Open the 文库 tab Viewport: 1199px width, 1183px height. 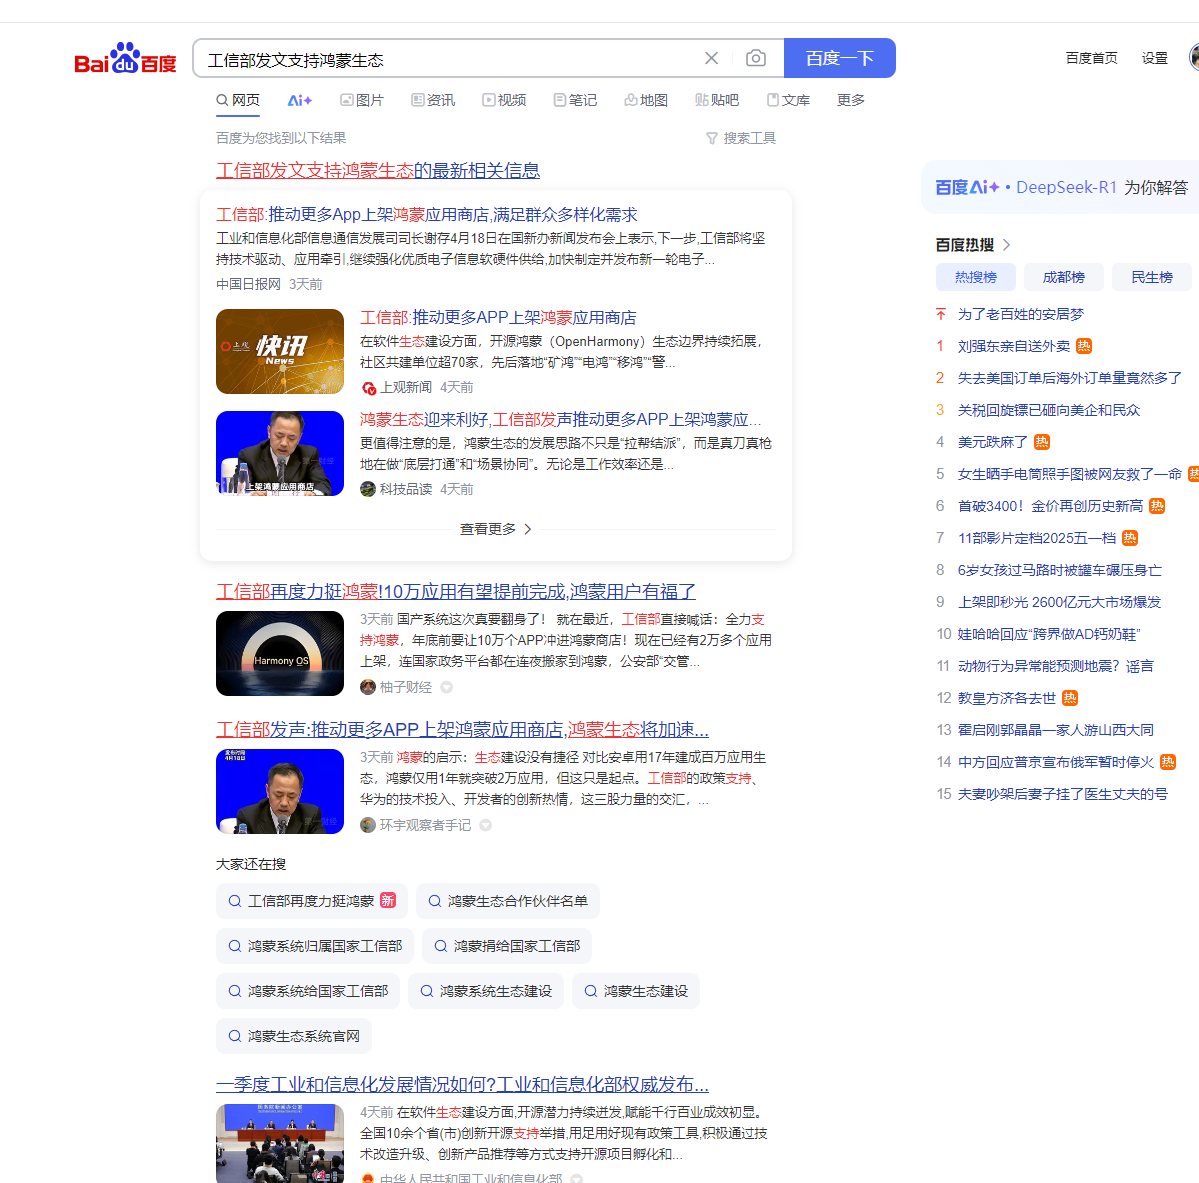[x=788, y=100]
